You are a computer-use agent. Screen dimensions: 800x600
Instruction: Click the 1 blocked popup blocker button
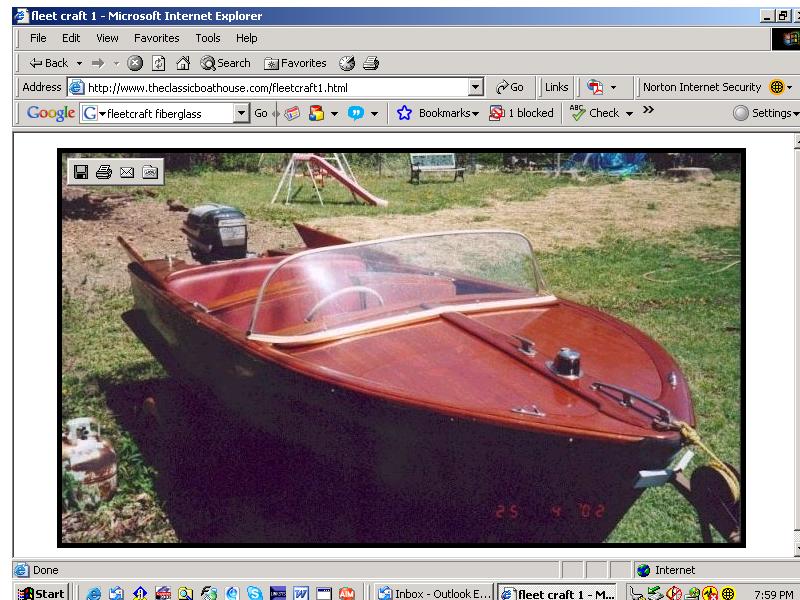pyautogui.click(x=521, y=113)
